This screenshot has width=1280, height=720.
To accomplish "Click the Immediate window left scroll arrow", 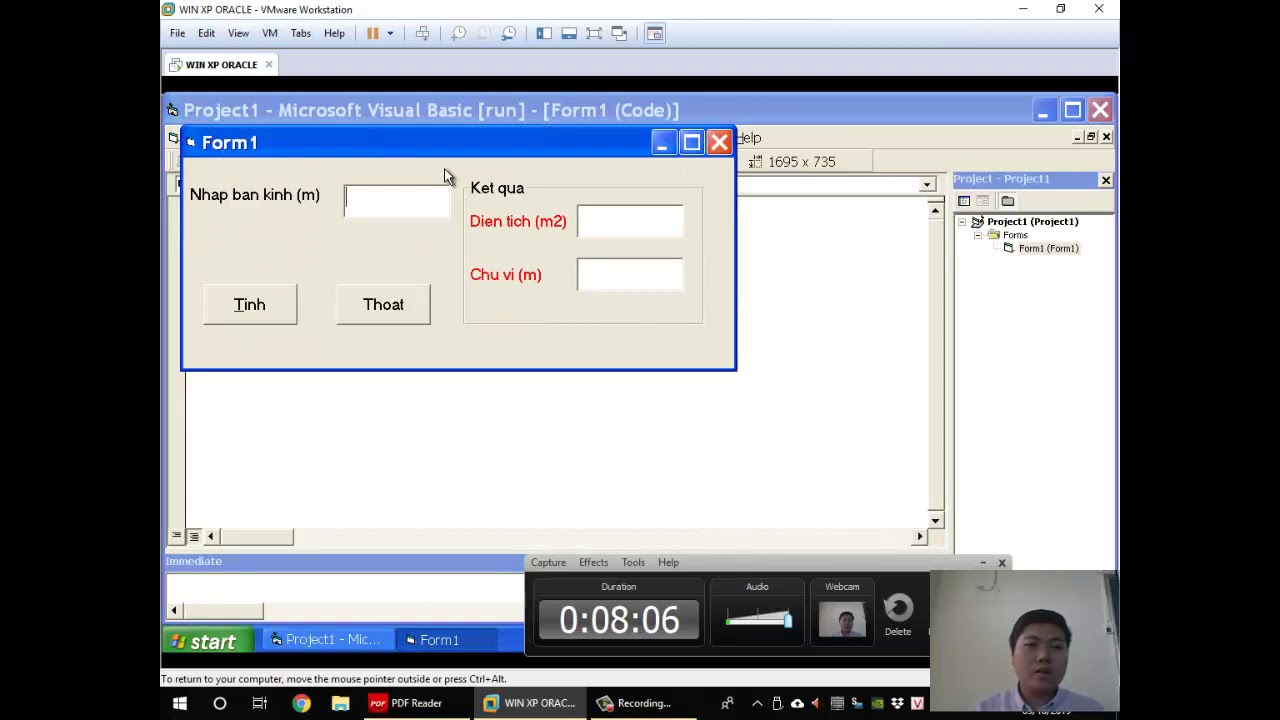I will pyautogui.click(x=174, y=610).
